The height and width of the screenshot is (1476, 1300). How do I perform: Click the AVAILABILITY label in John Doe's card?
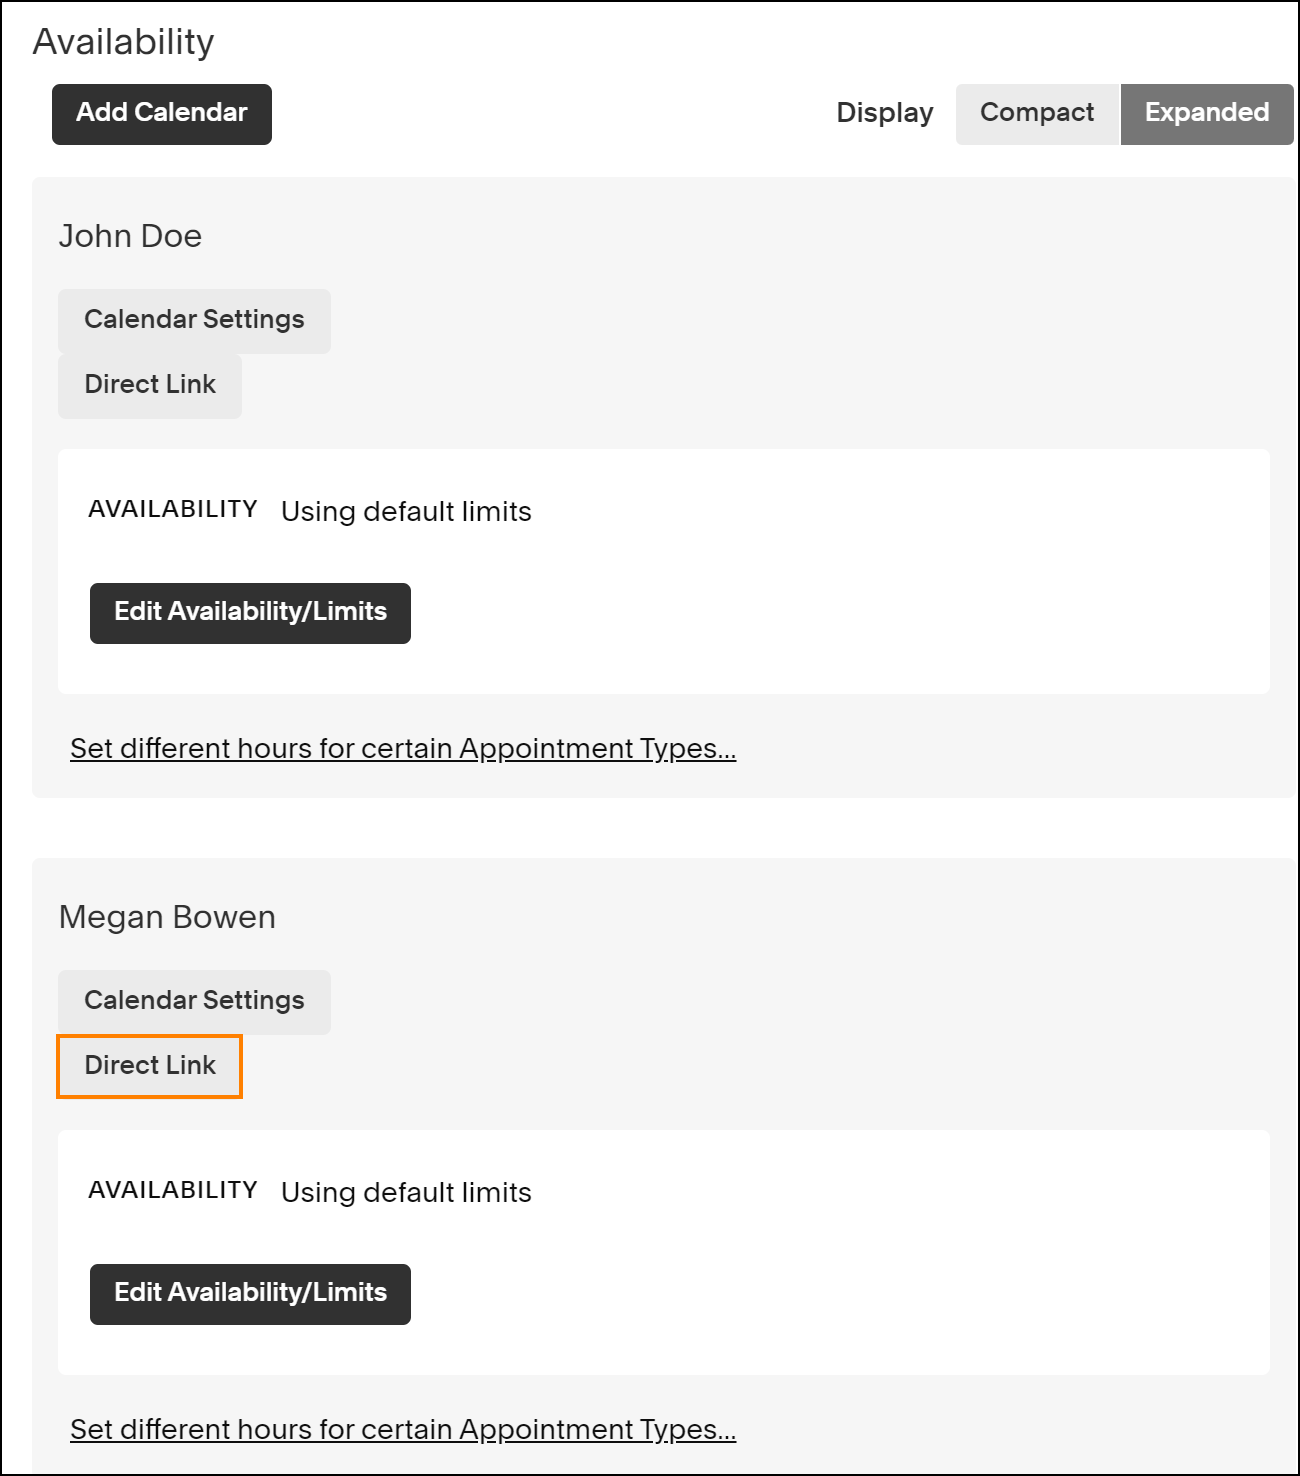click(x=173, y=509)
